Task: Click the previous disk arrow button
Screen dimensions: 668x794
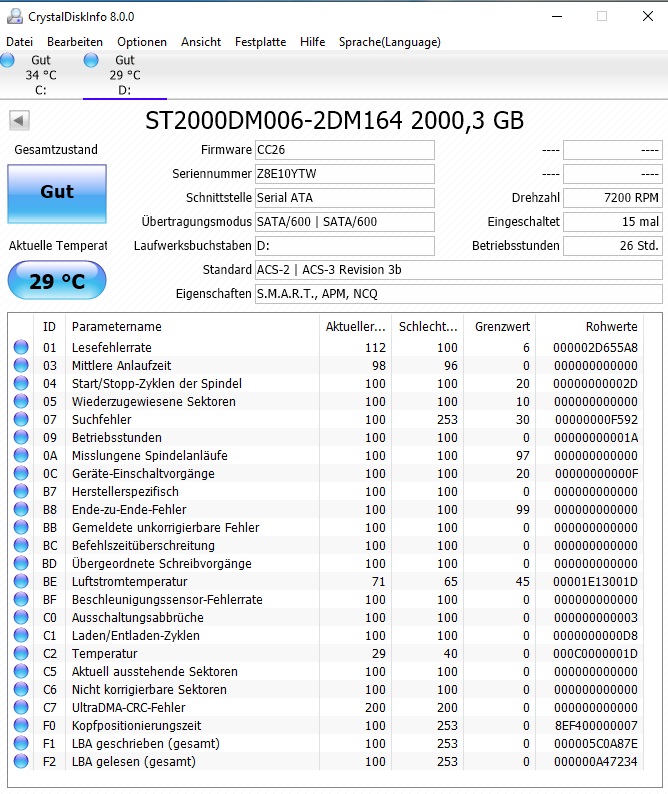Action: (19, 121)
